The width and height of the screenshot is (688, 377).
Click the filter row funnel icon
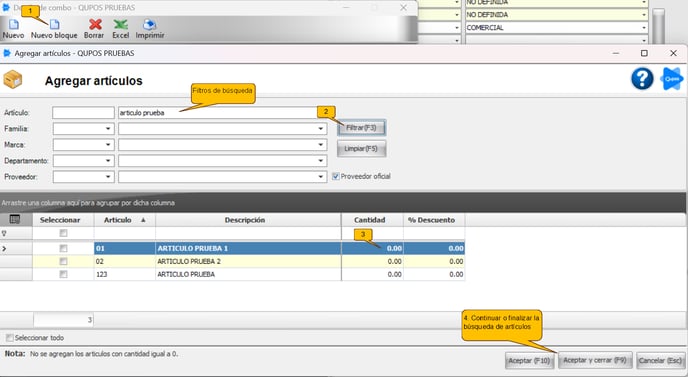click(4, 233)
